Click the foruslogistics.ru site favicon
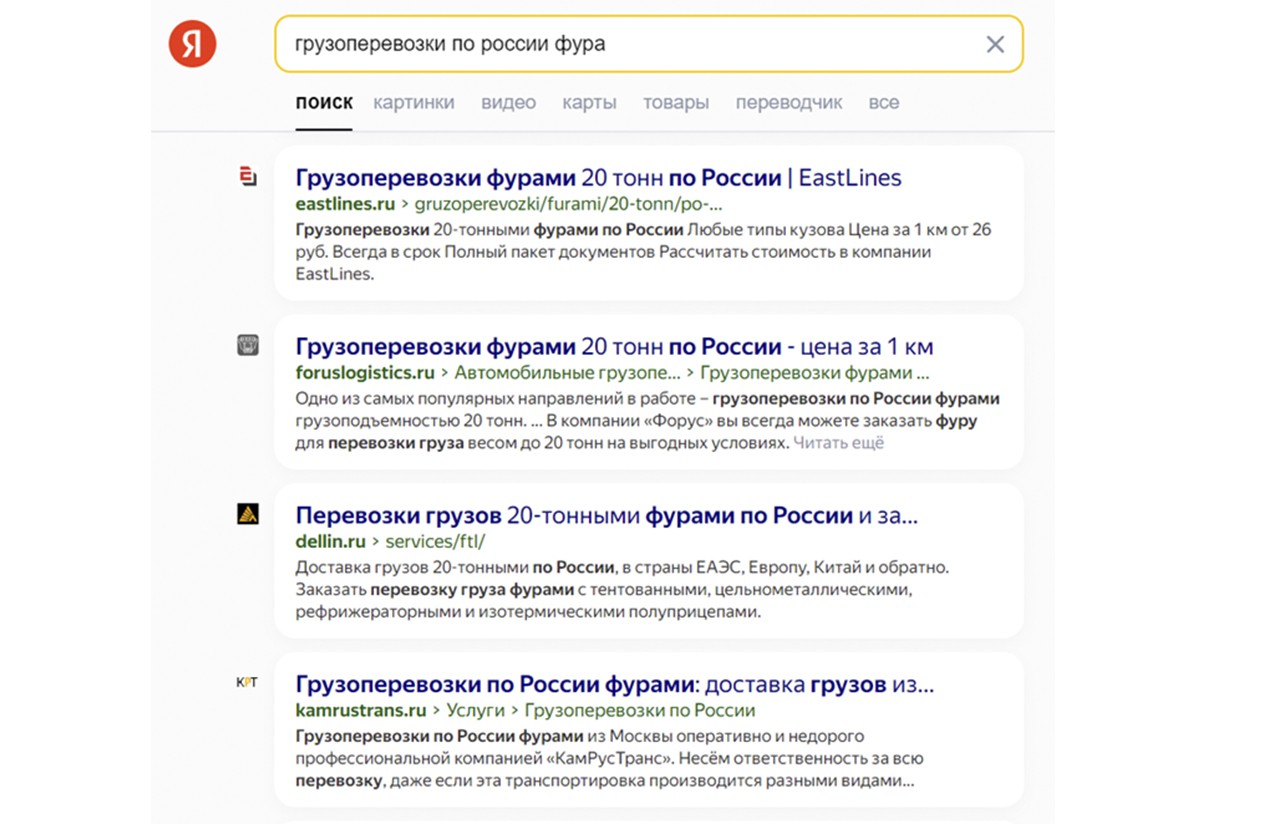The width and height of the screenshot is (1272, 834). coord(248,346)
